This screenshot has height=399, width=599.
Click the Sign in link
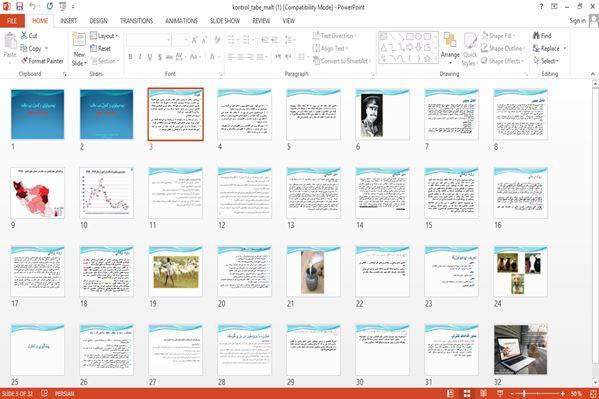tap(577, 21)
